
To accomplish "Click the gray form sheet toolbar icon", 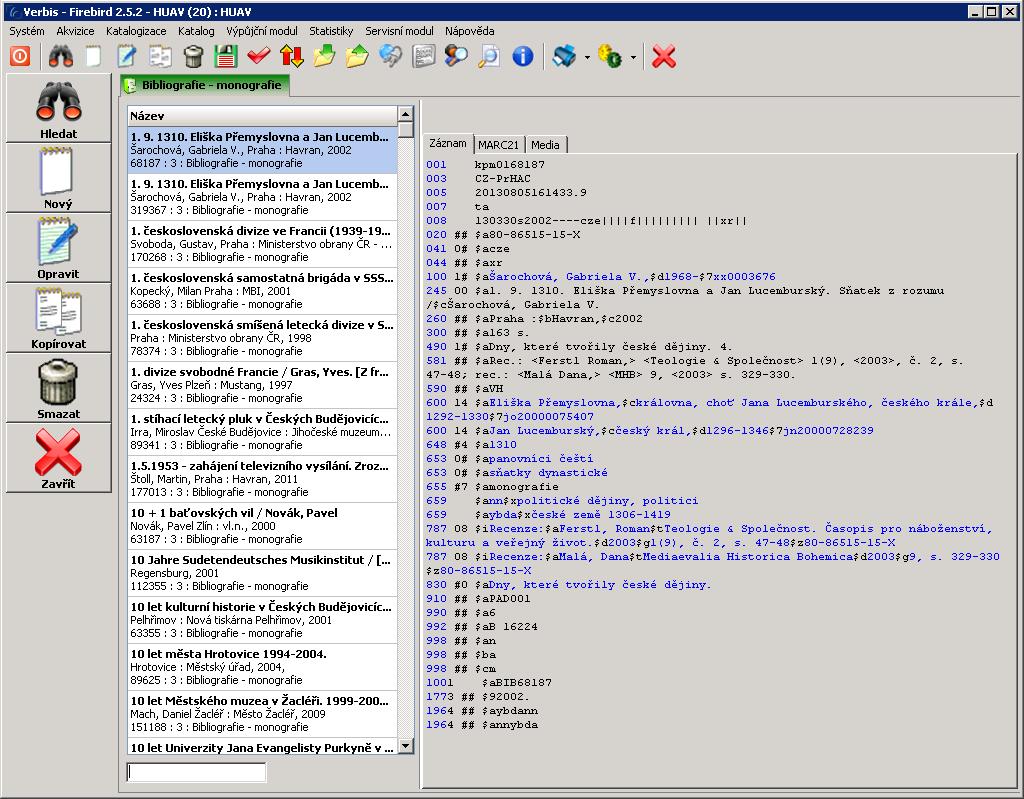I will [424, 56].
